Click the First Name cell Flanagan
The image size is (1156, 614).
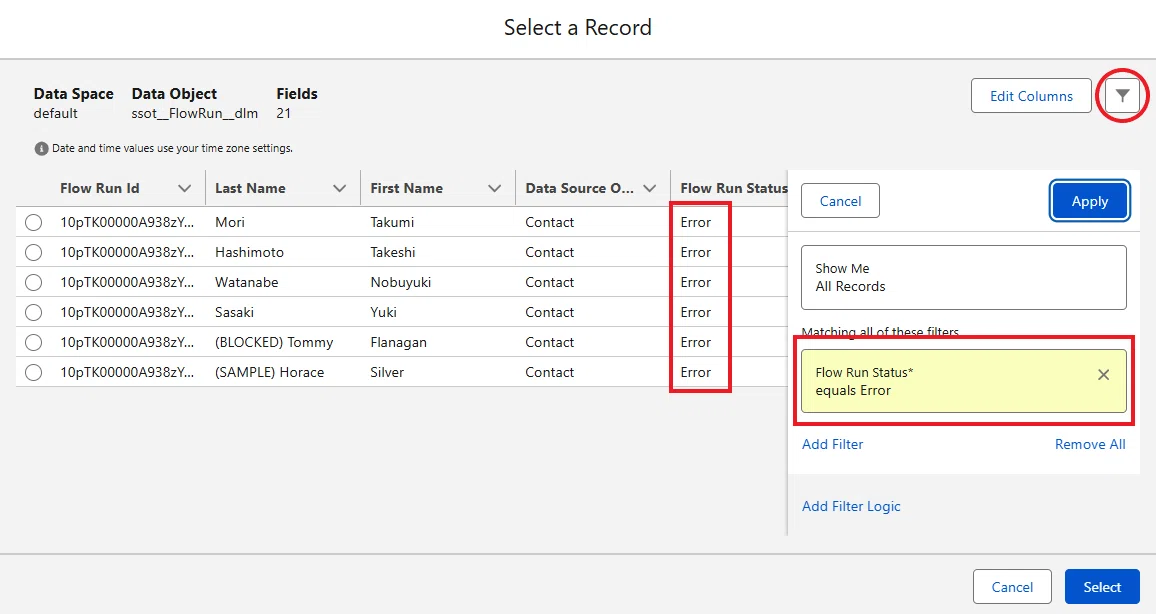[398, 343]
